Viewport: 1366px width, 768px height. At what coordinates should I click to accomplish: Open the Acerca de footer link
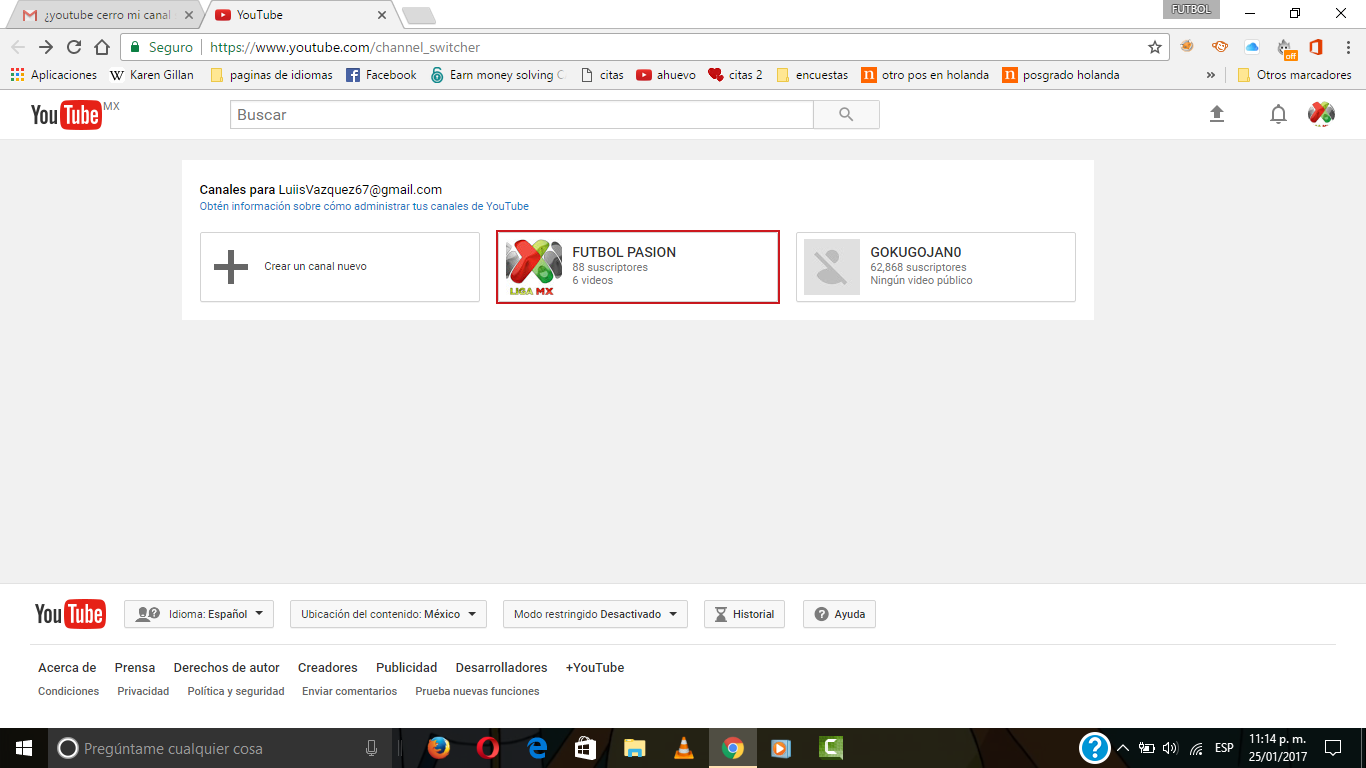click(67, 668)
